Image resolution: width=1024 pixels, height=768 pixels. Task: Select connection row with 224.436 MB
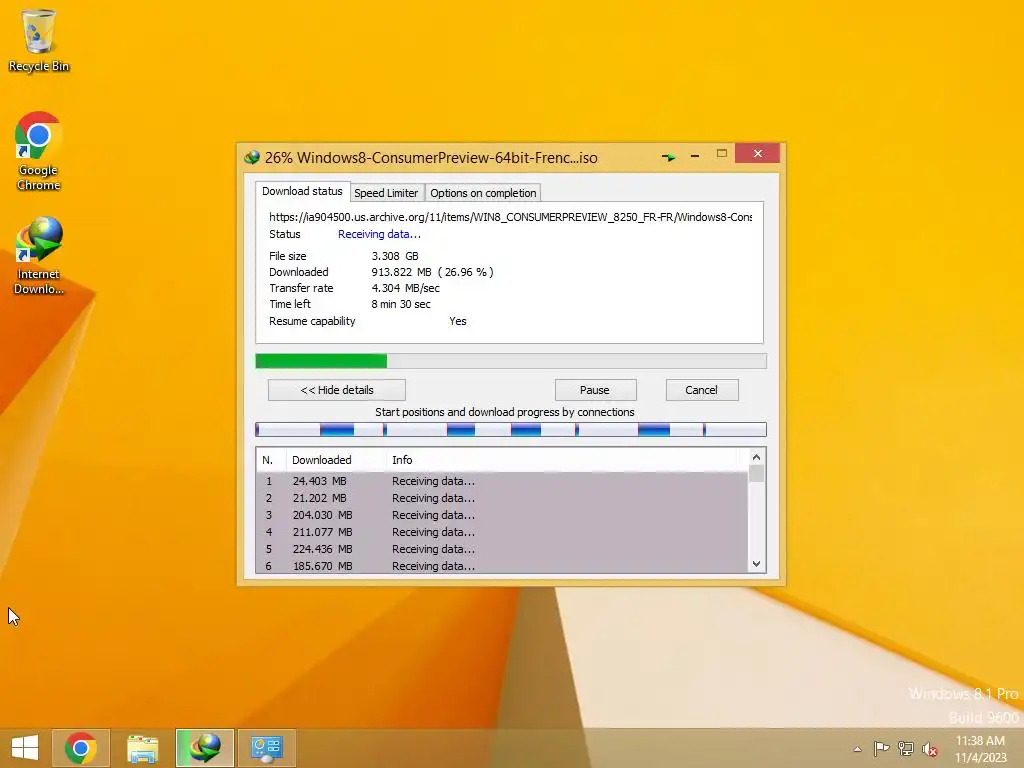pos(502,549)
